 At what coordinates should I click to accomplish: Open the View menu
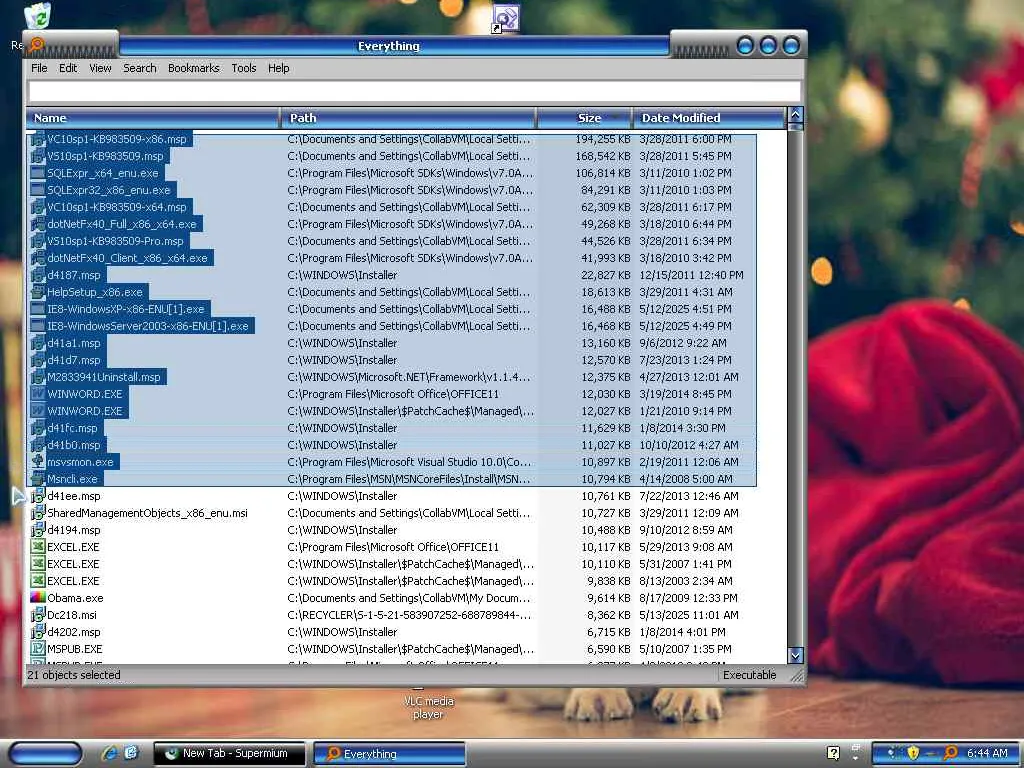click(100, 68)
